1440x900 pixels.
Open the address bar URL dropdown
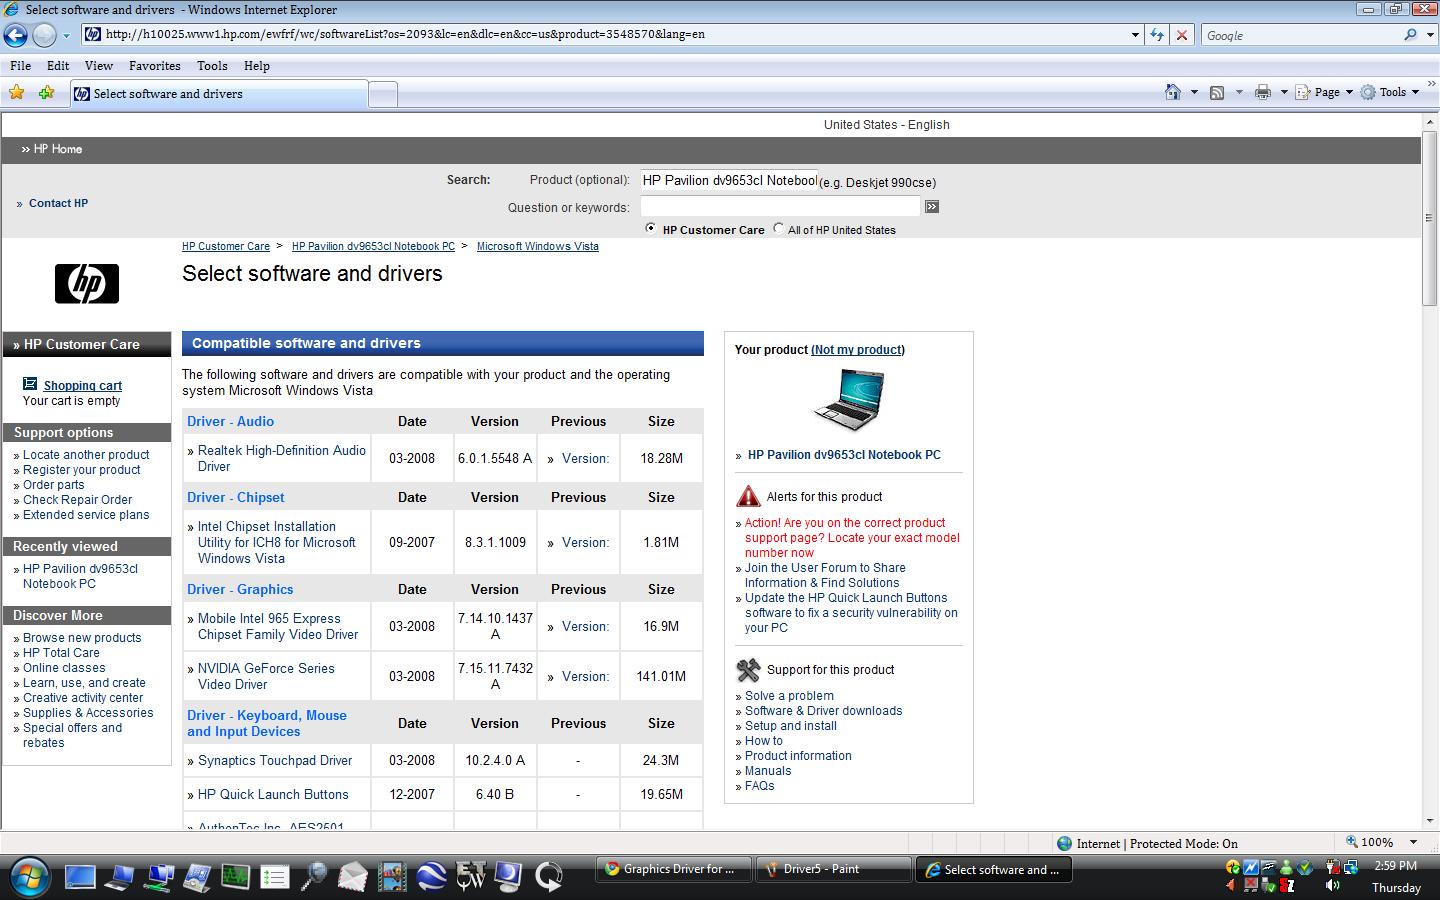[1135, 34]
